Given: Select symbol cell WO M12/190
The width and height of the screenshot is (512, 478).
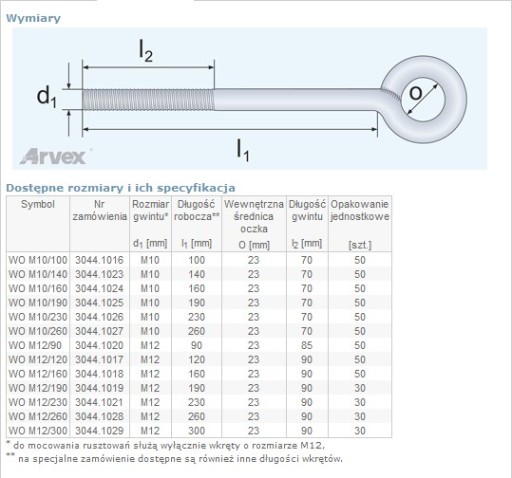Looking at the screenshot, I should click(38, 388).
